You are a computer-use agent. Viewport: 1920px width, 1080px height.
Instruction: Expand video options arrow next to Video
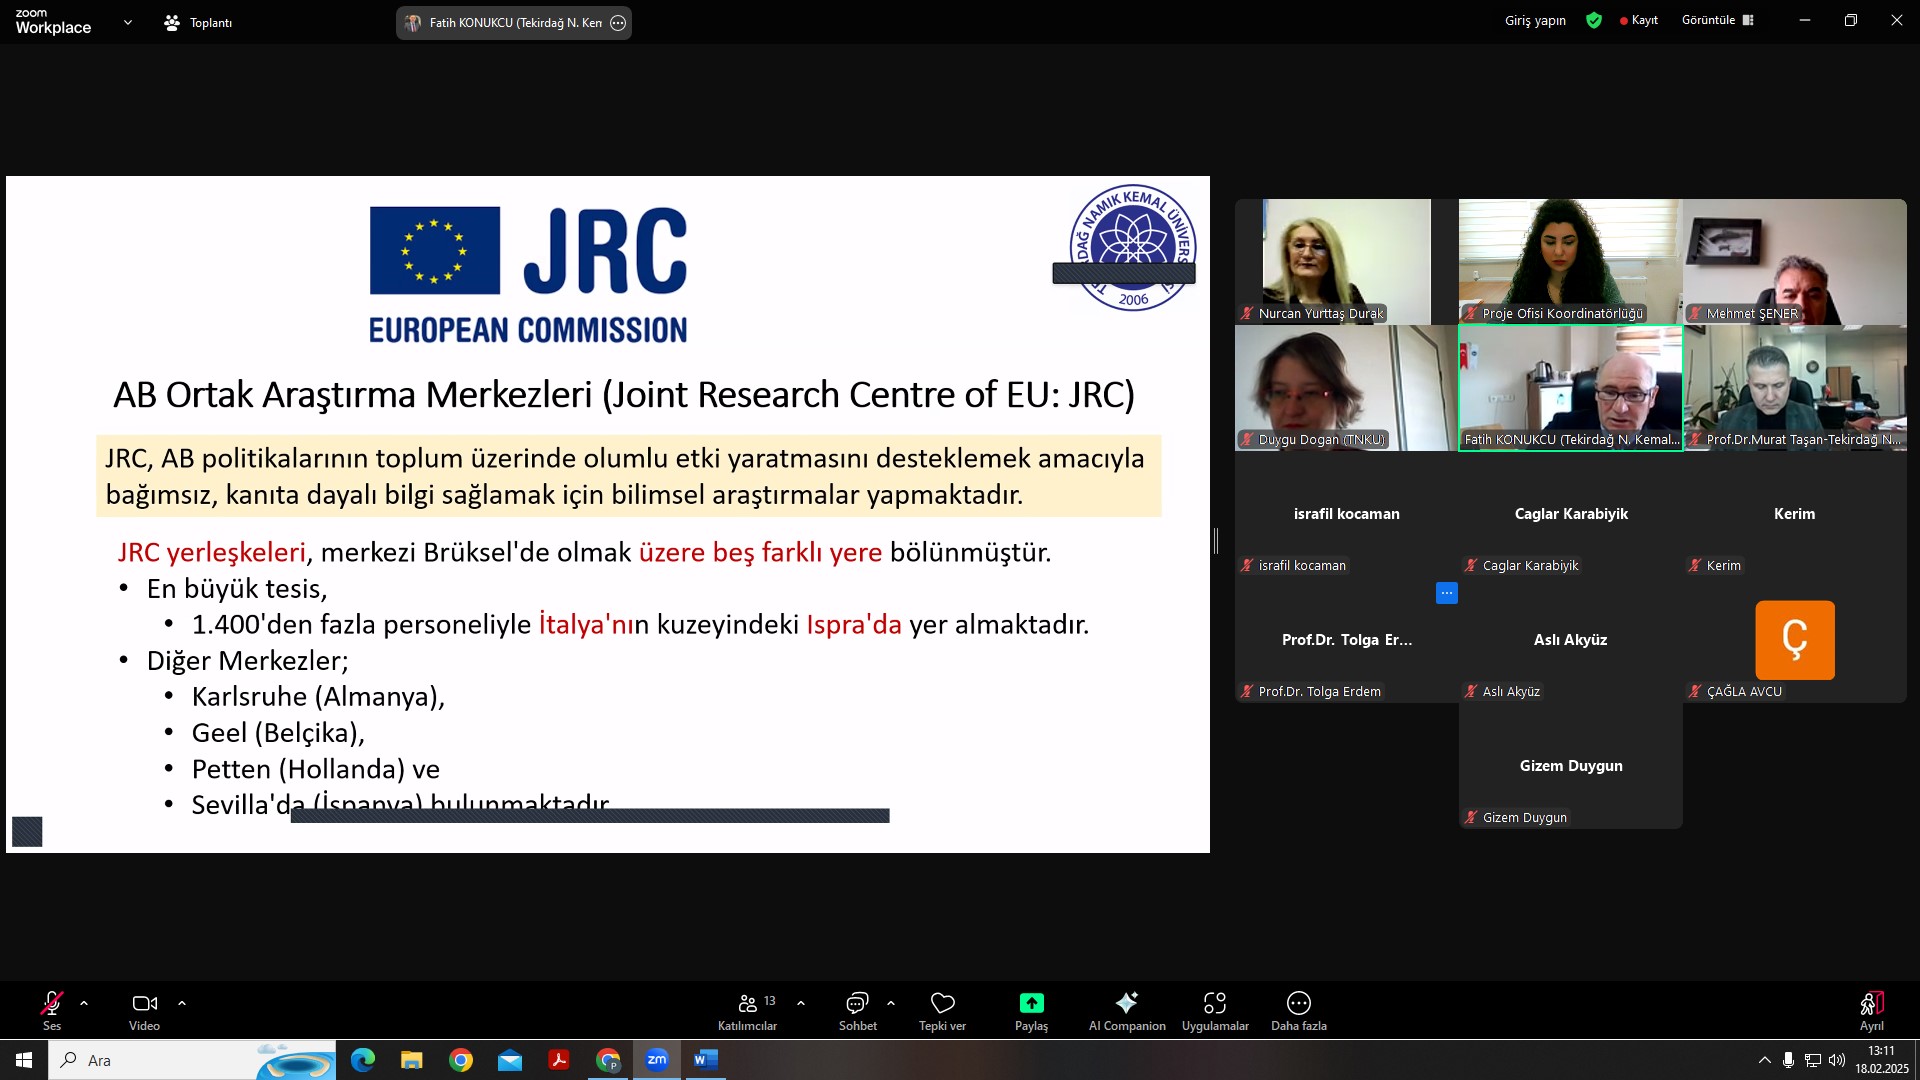coord(182,1002)
